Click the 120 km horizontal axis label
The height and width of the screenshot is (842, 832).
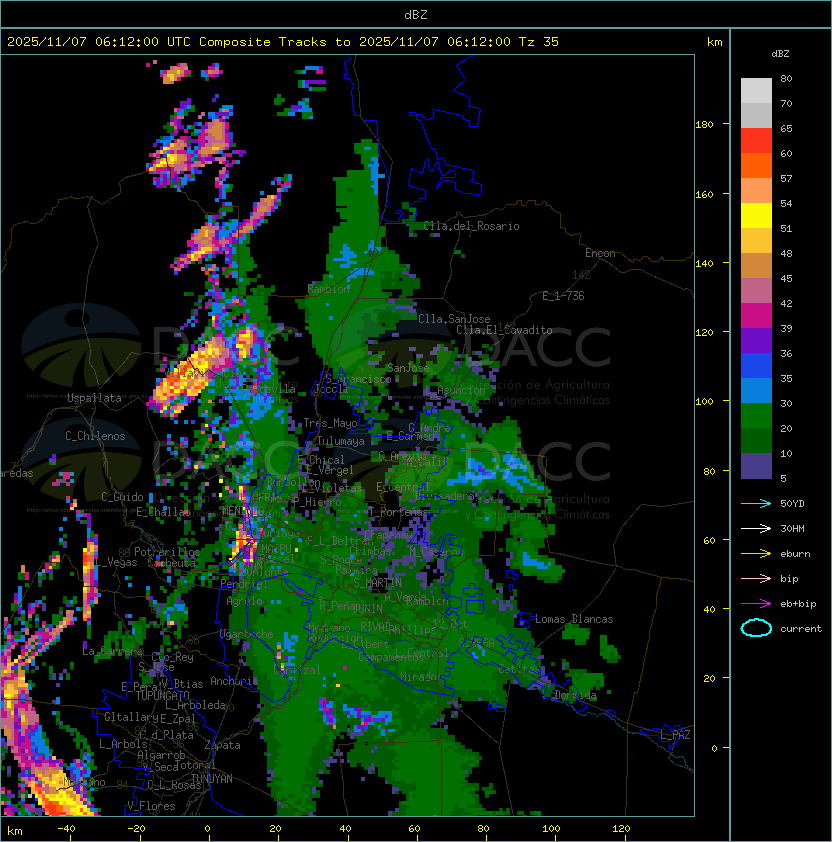click(621, 829)
